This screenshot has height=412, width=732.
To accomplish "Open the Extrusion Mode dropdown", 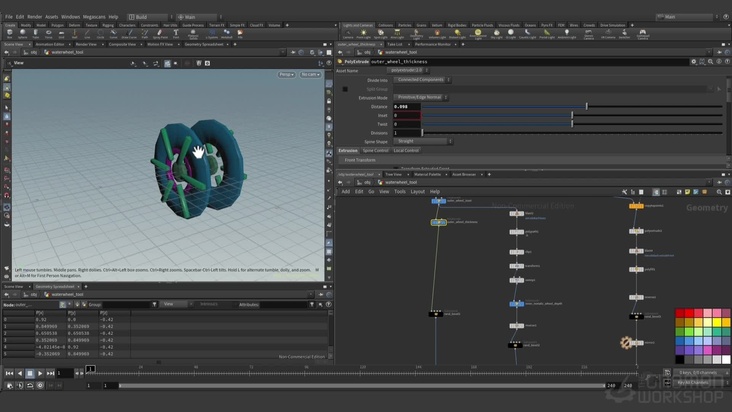I will (x=421, y=98).
